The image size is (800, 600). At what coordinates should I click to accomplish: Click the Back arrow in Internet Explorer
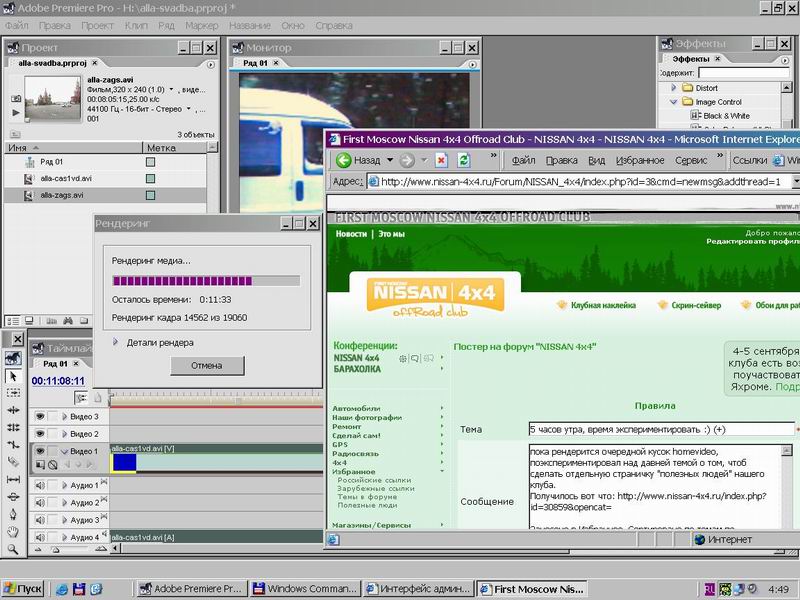343,160
